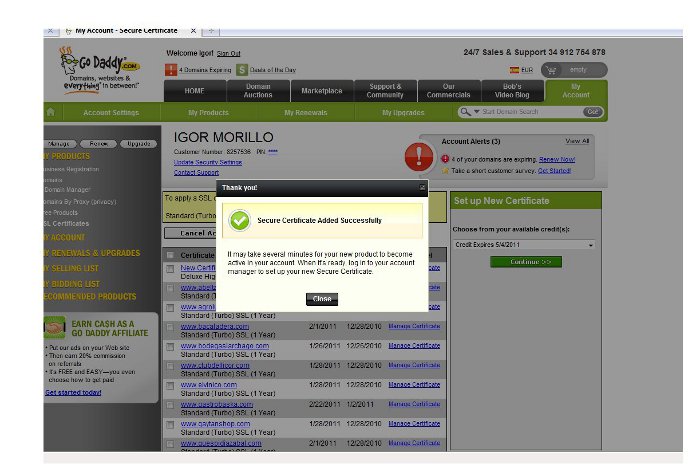This screenshot has width=700, height=464.
Task: Click the large red Account Alerts exclamation icon
Action: 418,156
